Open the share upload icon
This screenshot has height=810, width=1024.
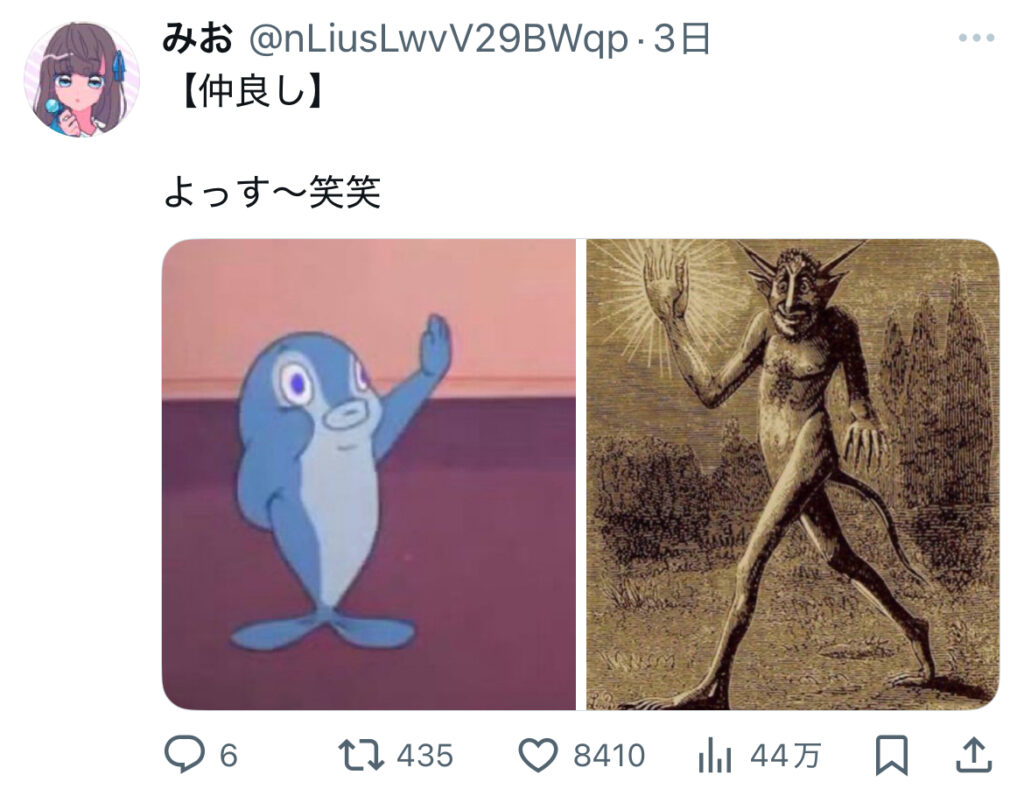click(x=974, y=754)
